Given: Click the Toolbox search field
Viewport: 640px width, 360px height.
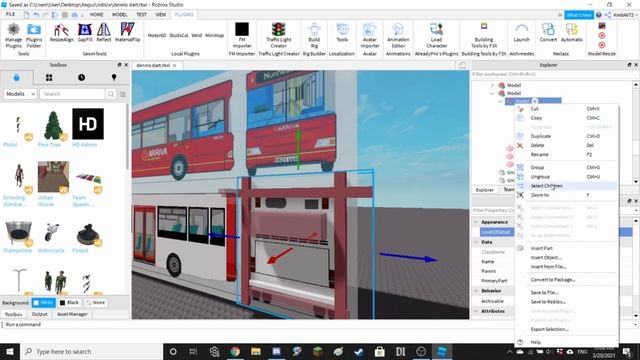Looking at the screenshot, I should (72, 94).
